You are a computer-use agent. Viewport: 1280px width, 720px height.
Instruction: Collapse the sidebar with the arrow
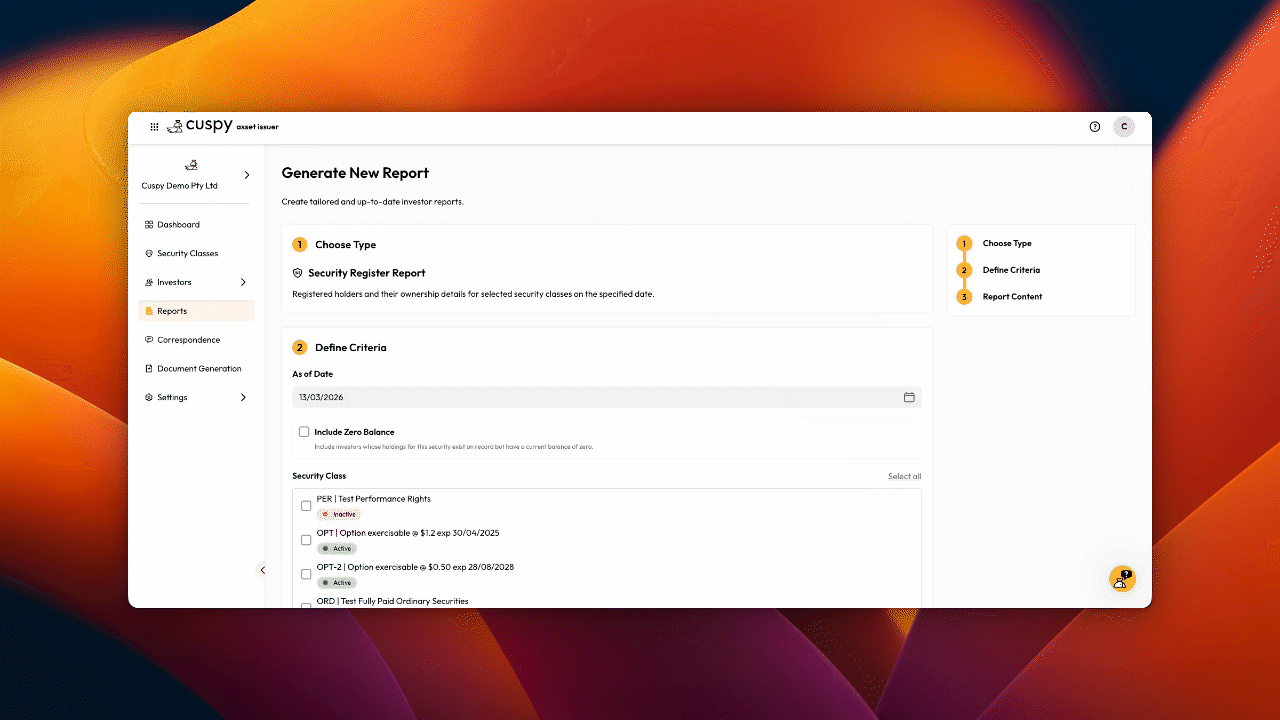(x=263, y=570)
